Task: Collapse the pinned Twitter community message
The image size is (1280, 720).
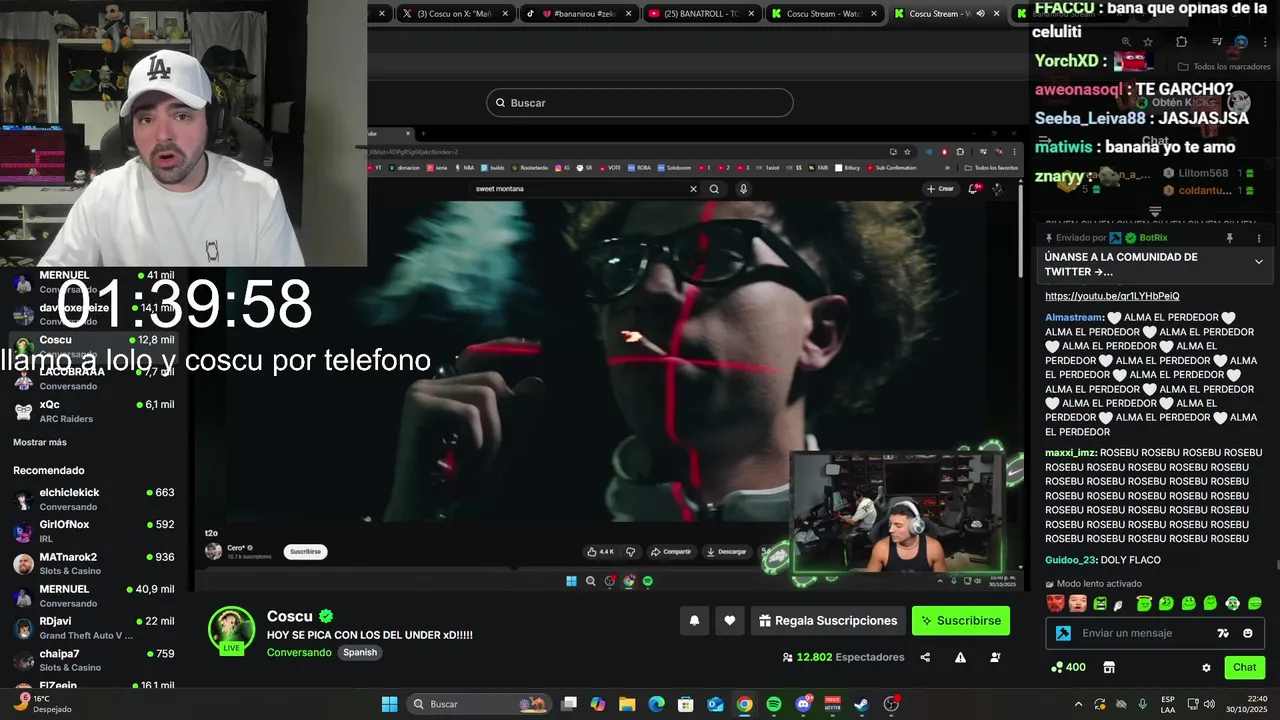Action: (1258, 261)
